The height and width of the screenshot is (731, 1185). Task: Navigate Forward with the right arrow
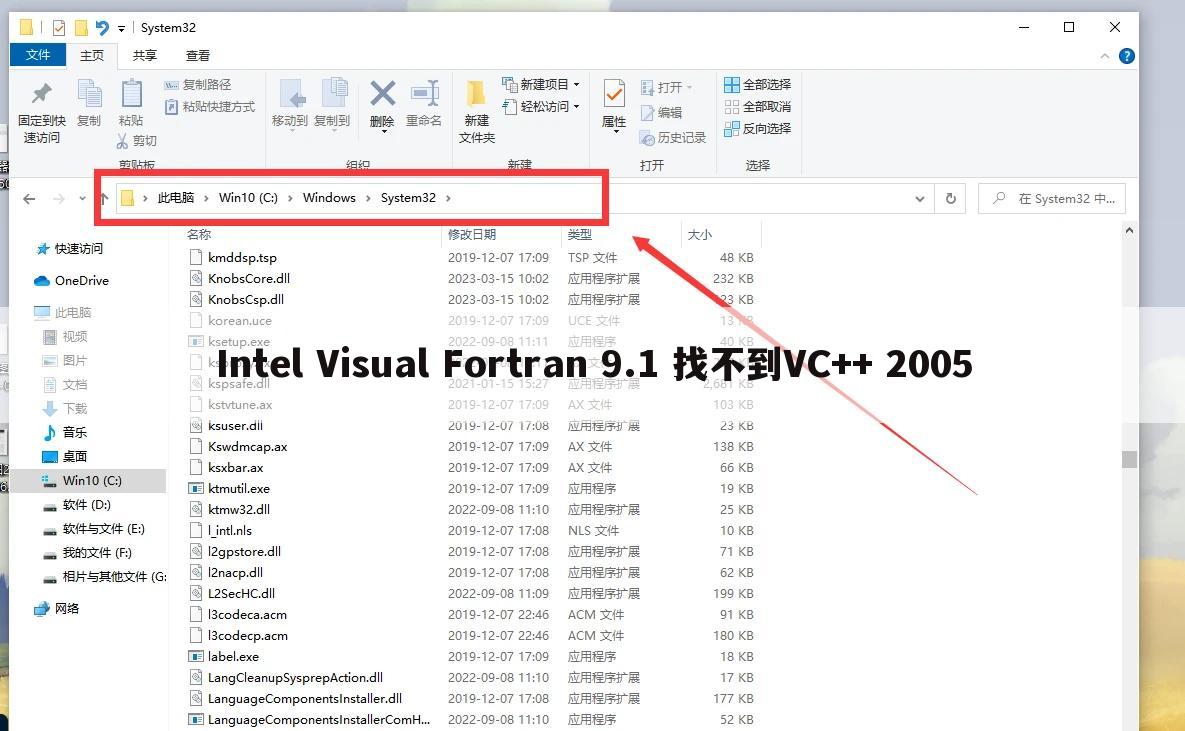58,199
